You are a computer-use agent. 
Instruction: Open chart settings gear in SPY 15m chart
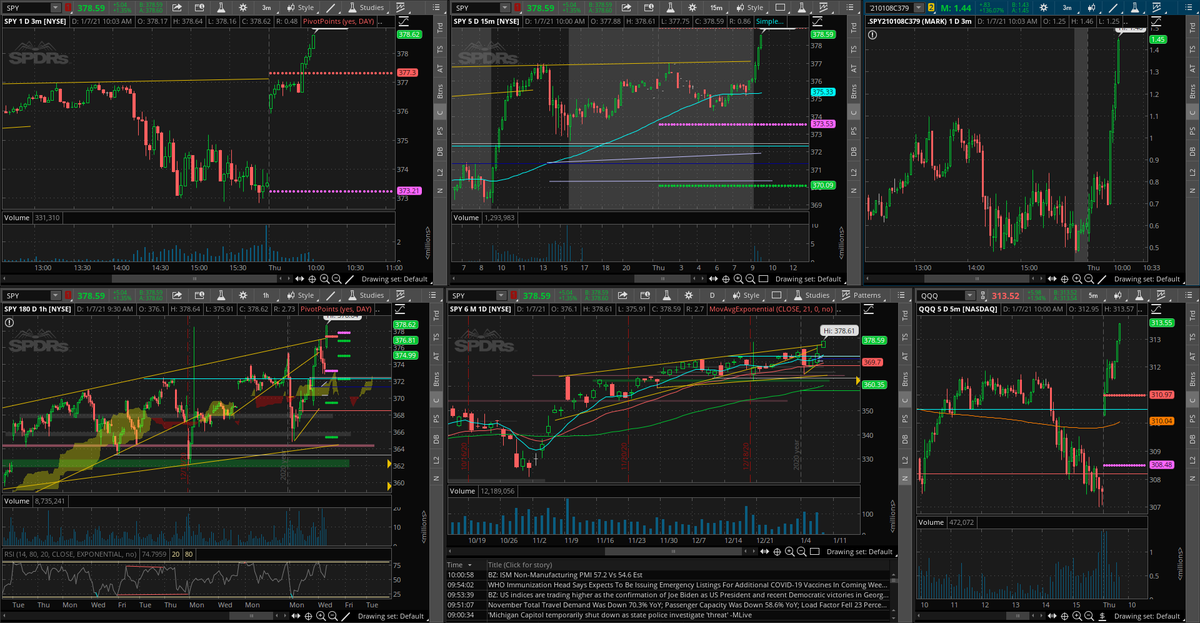click(692, 7)
